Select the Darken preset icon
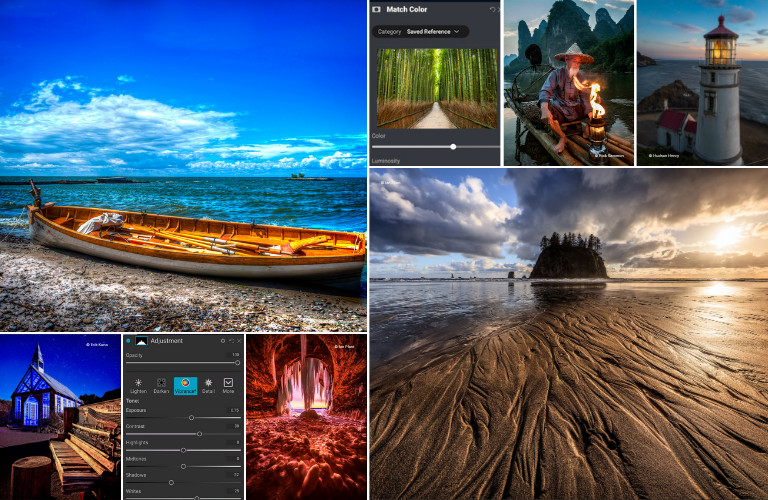This screenshot has height=500, width=768. (x=161, y=385)
